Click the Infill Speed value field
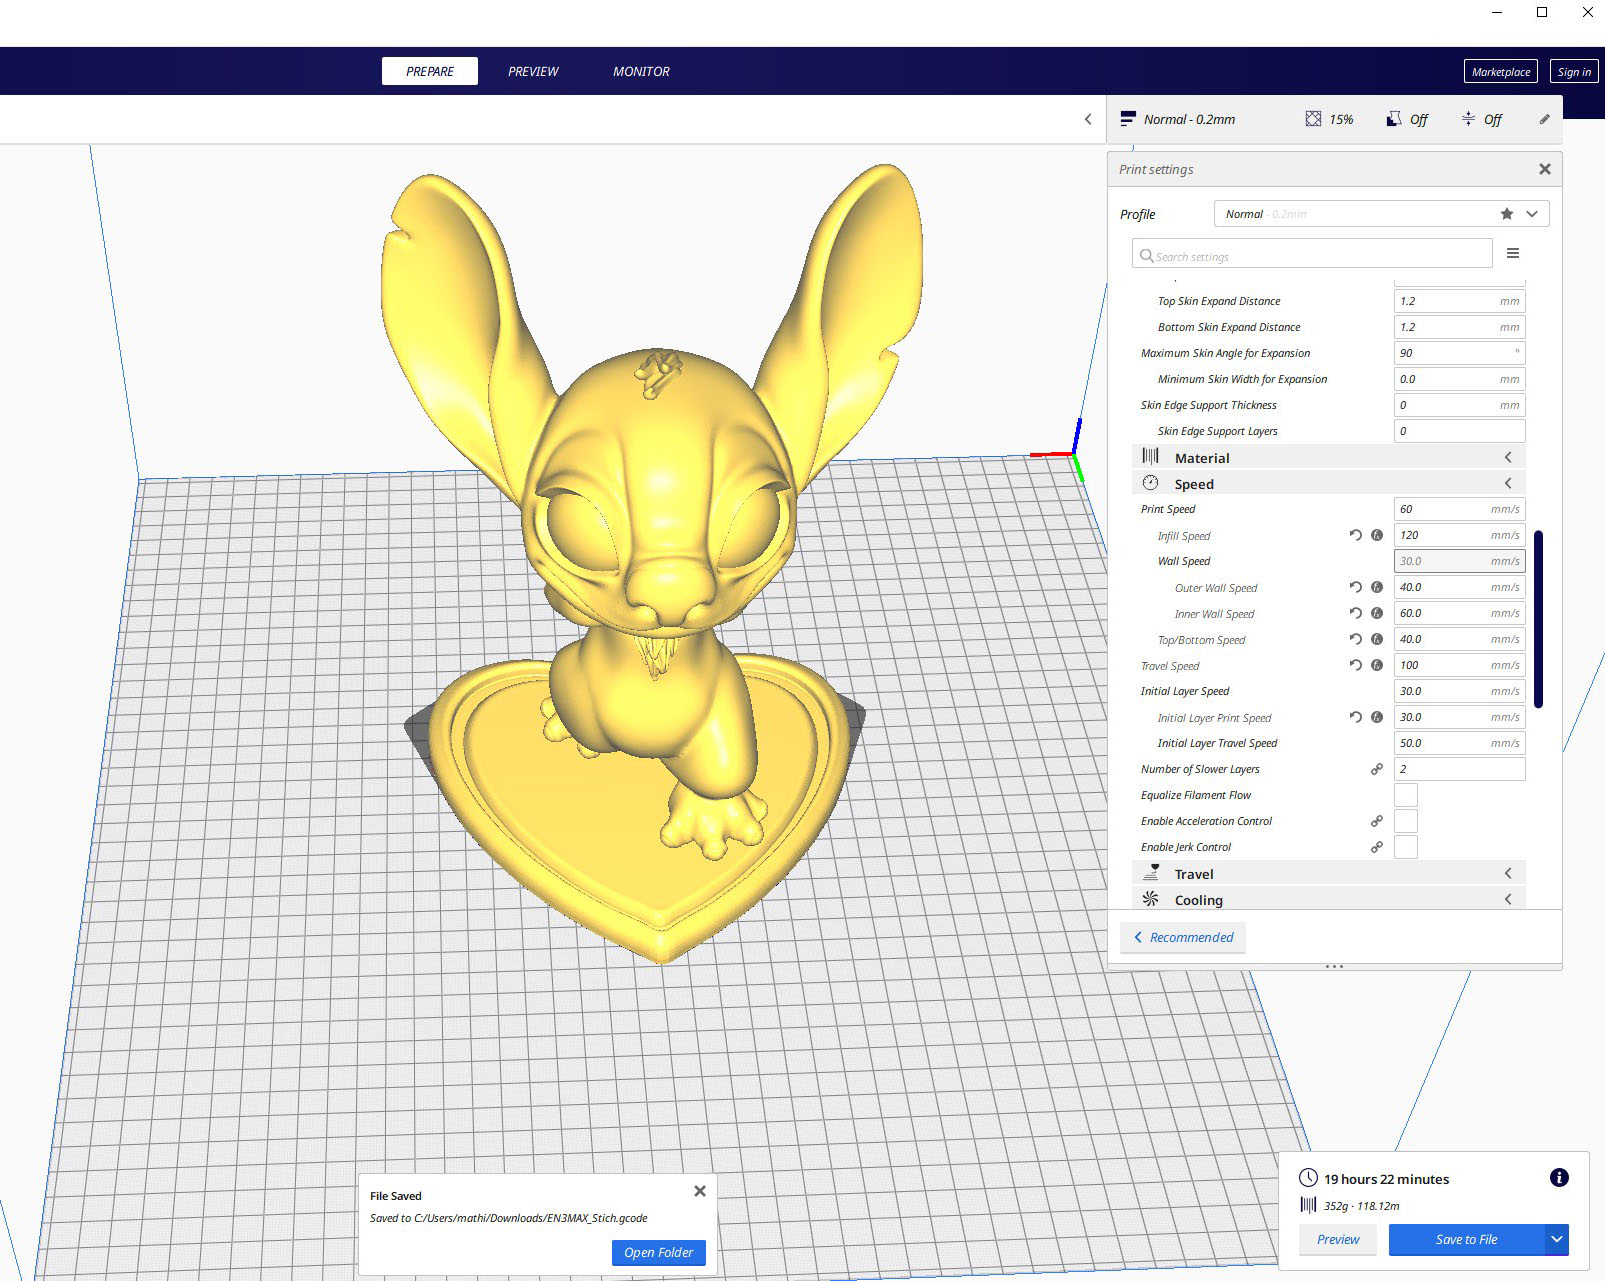The width and height of the screenshot is (1605, 1281). tap(1459, 535)
